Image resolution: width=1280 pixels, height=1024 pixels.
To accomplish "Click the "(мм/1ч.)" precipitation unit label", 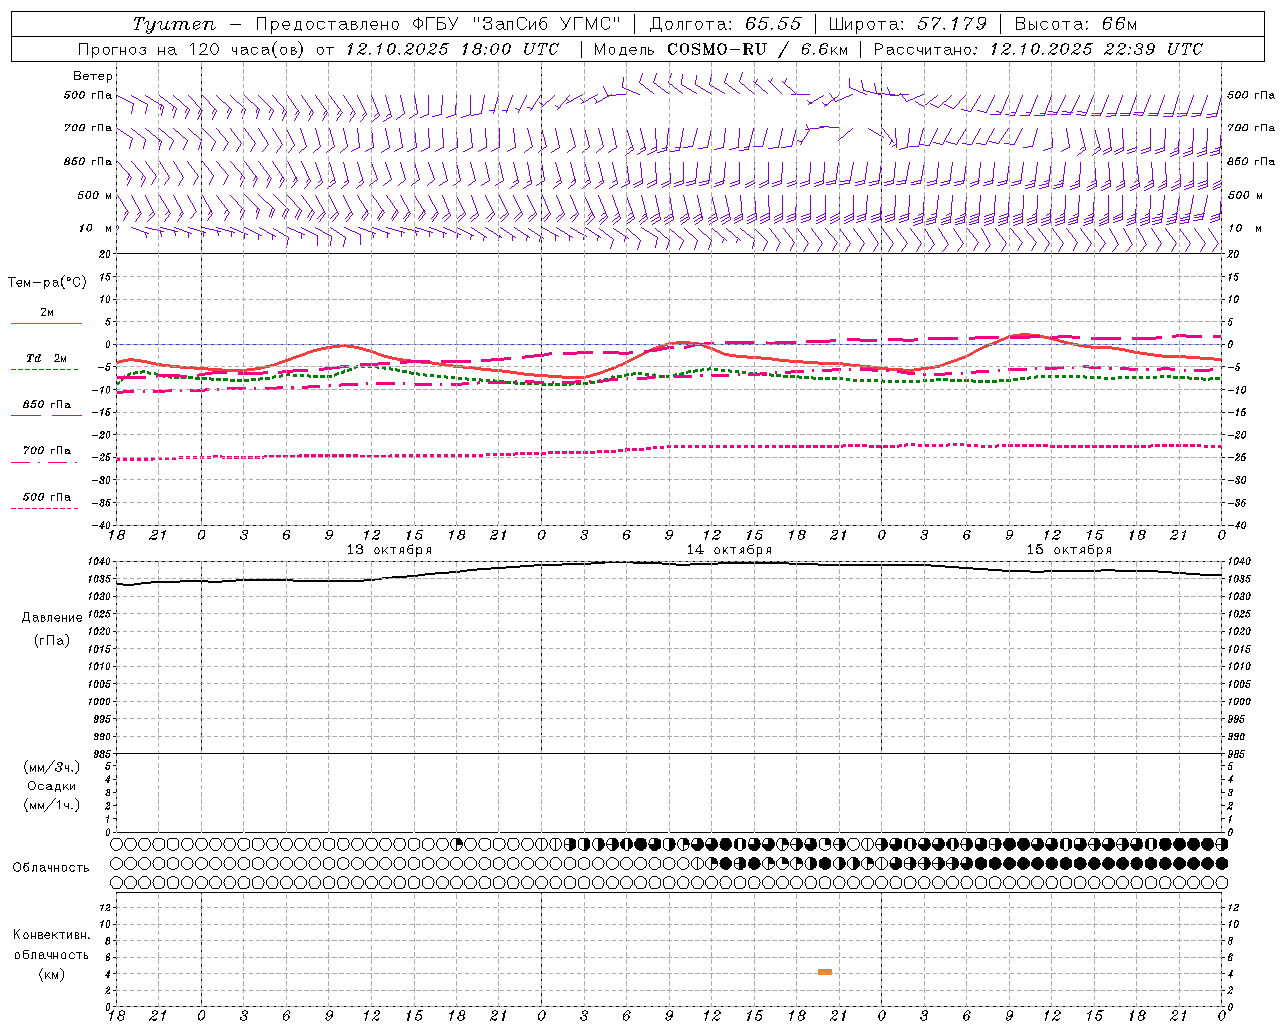I will (x=52, y=805).
